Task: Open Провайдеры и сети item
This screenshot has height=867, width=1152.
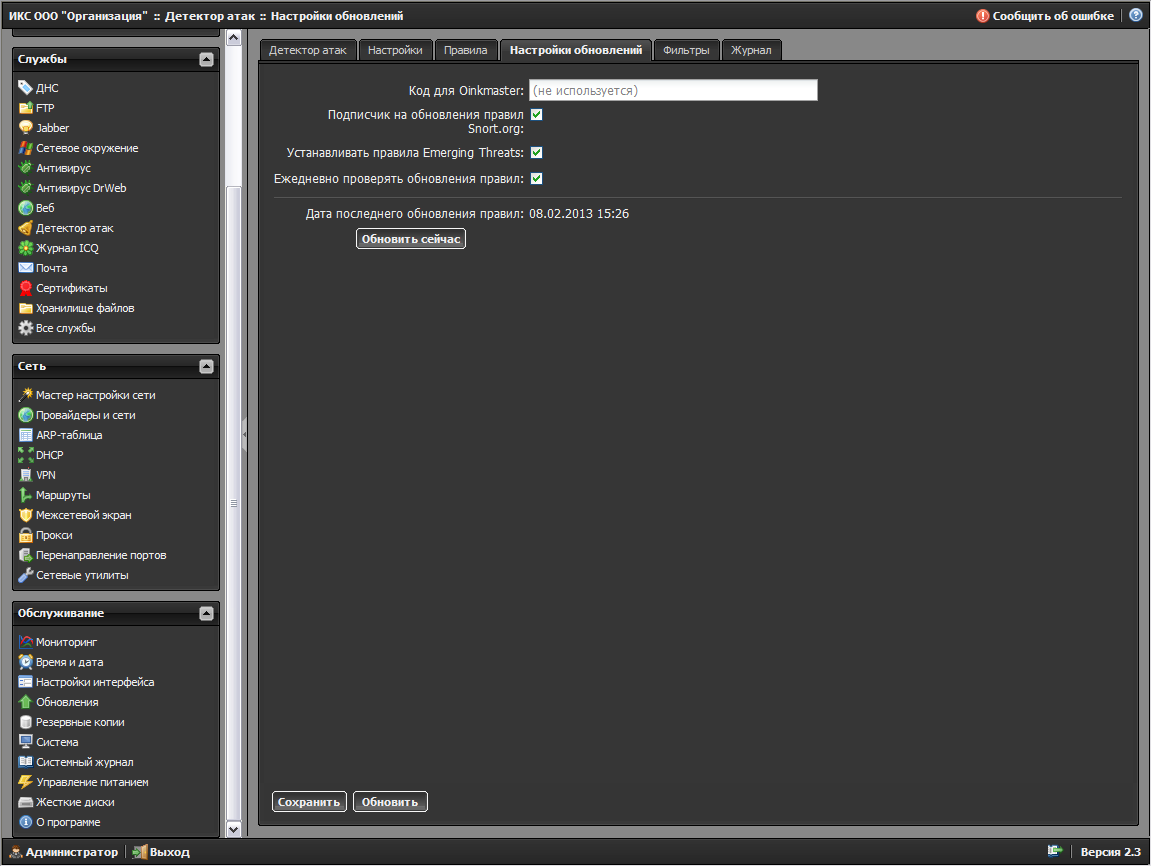Action: pos(77,415)
